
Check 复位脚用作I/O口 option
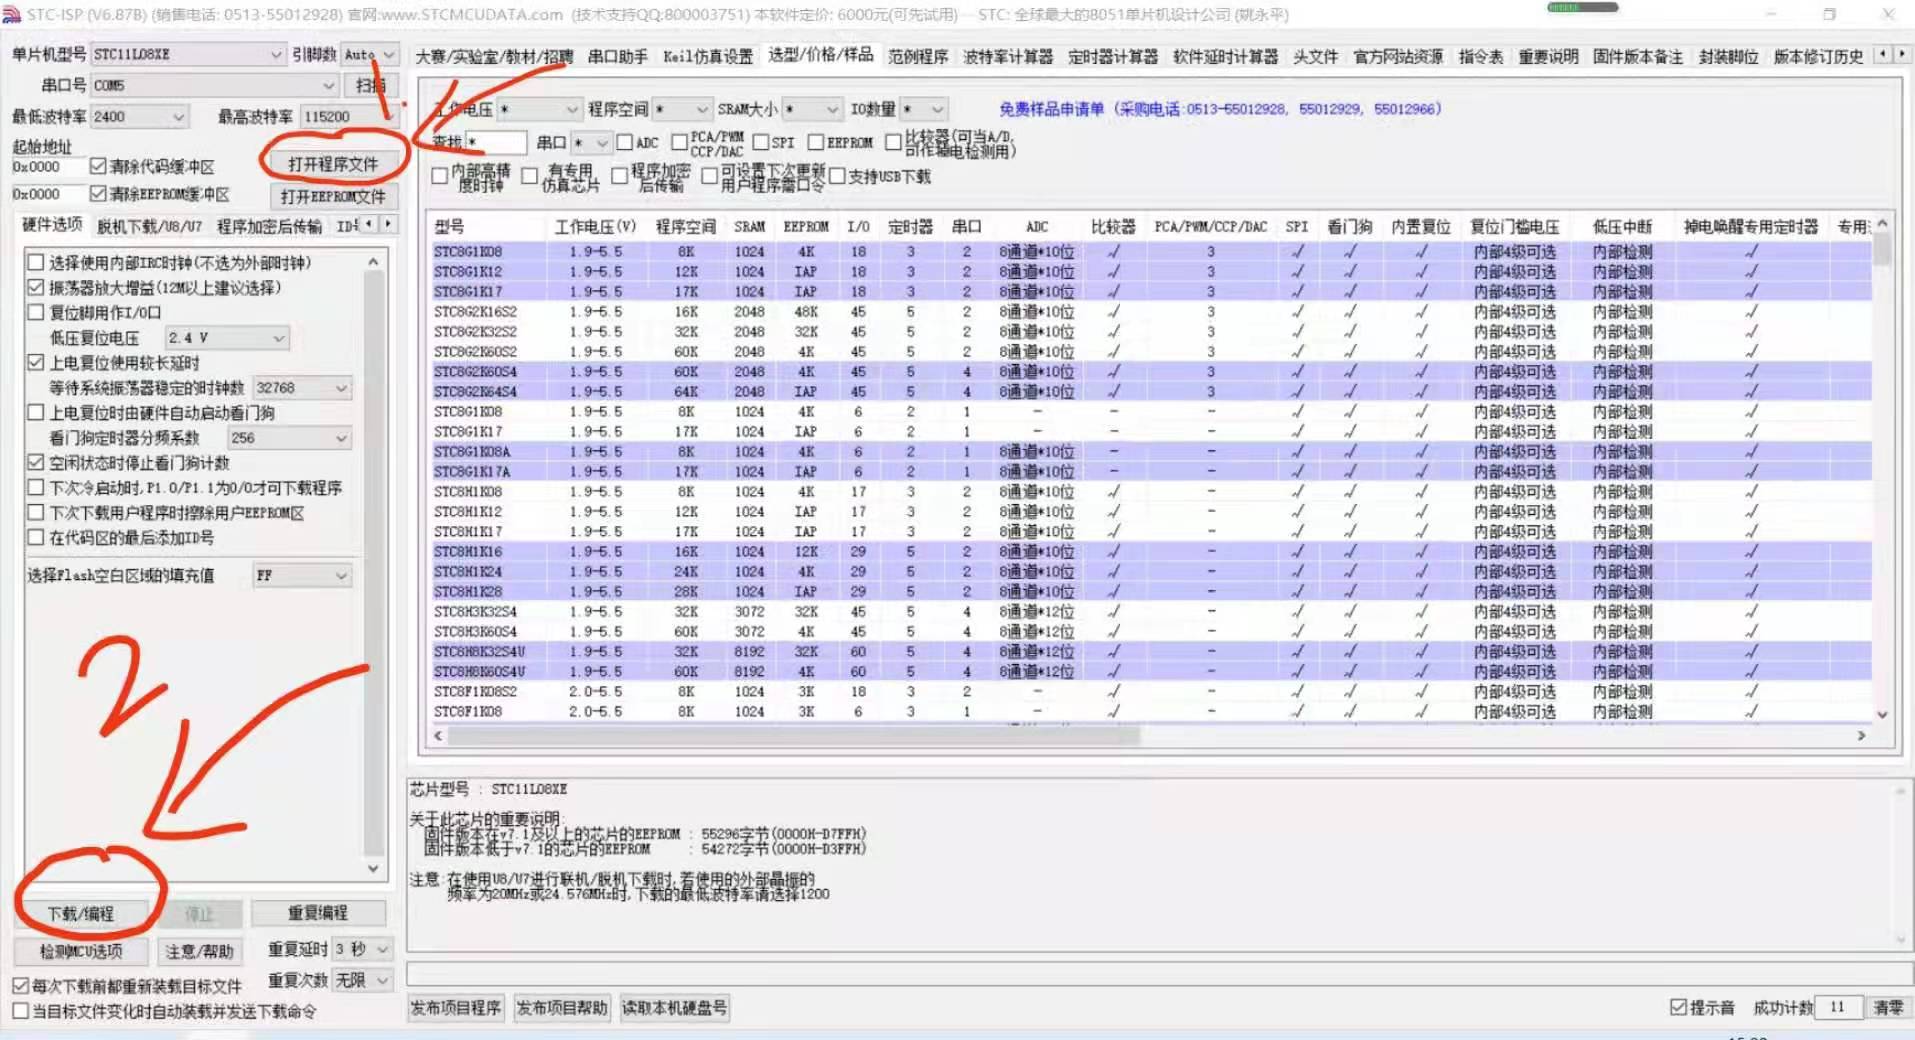[36, 312]
